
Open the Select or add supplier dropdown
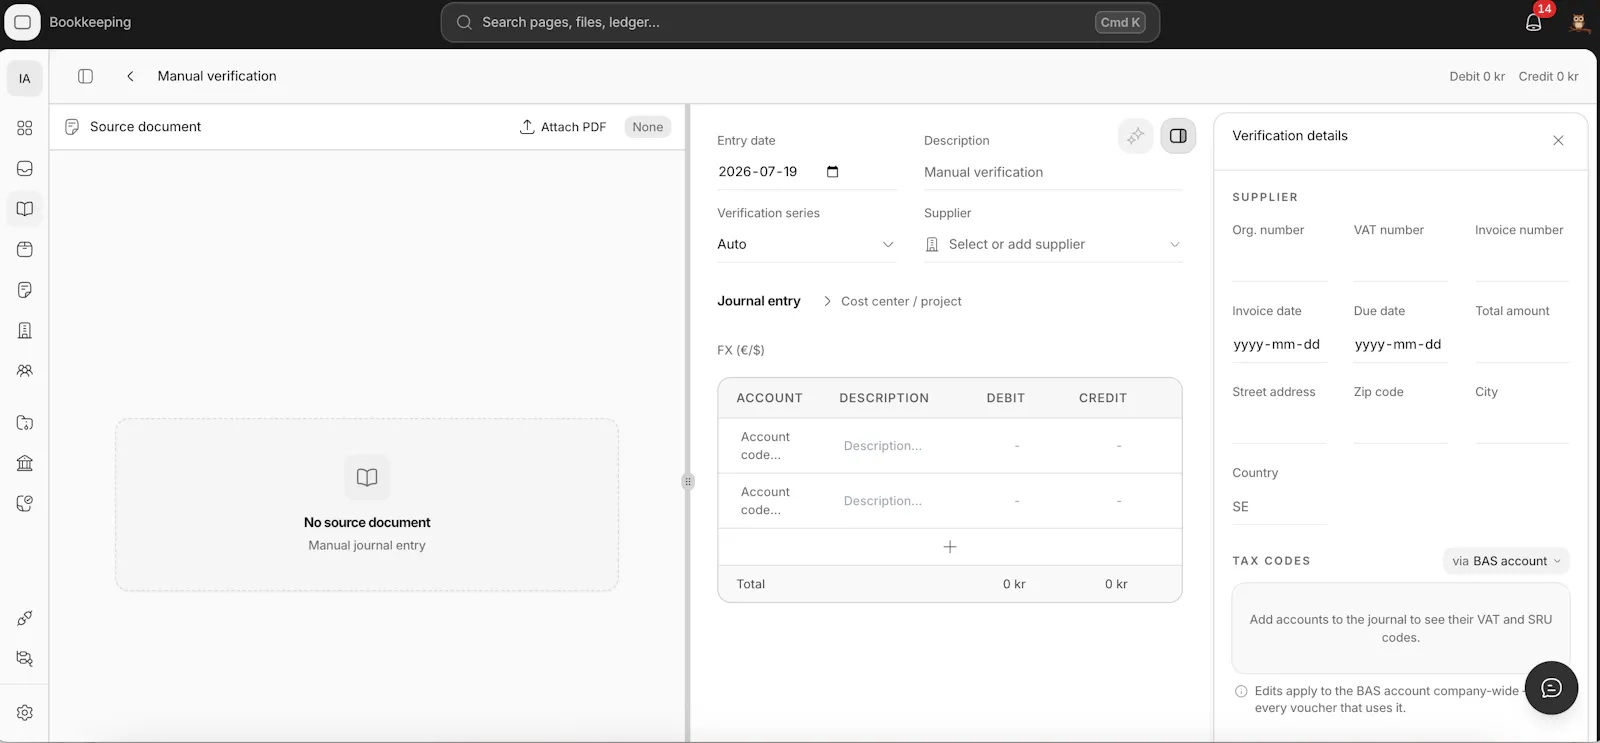click(1053, 244)
